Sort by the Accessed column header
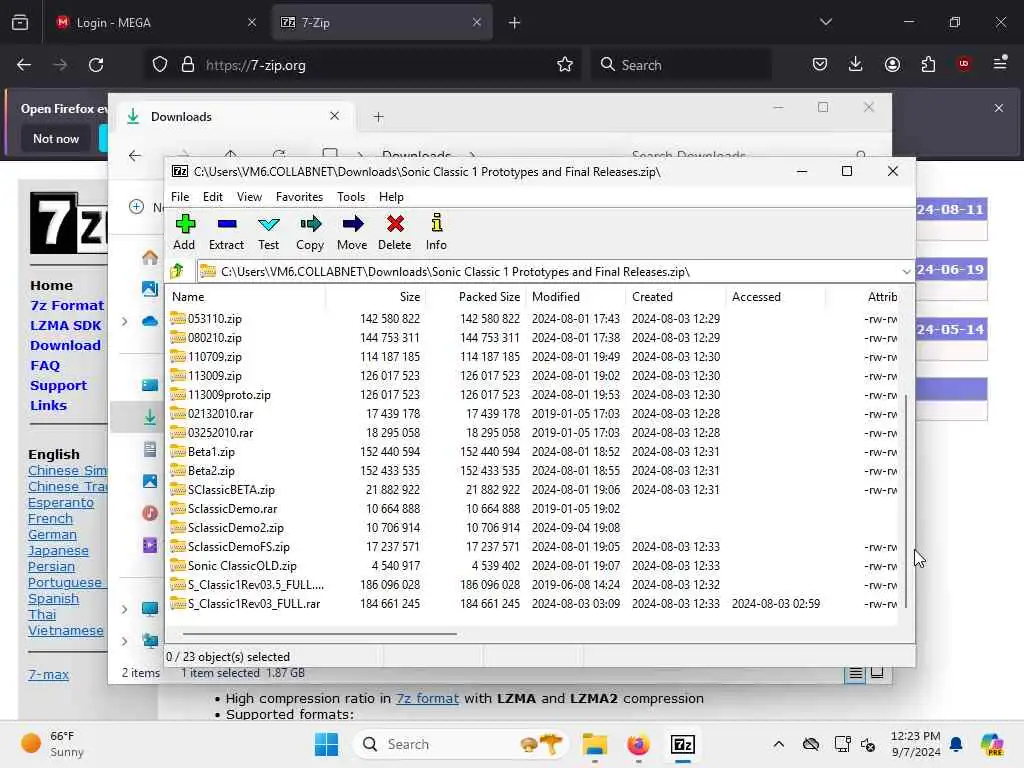The width and height of the screenshot is (1024, 768). tap(776, 296)
